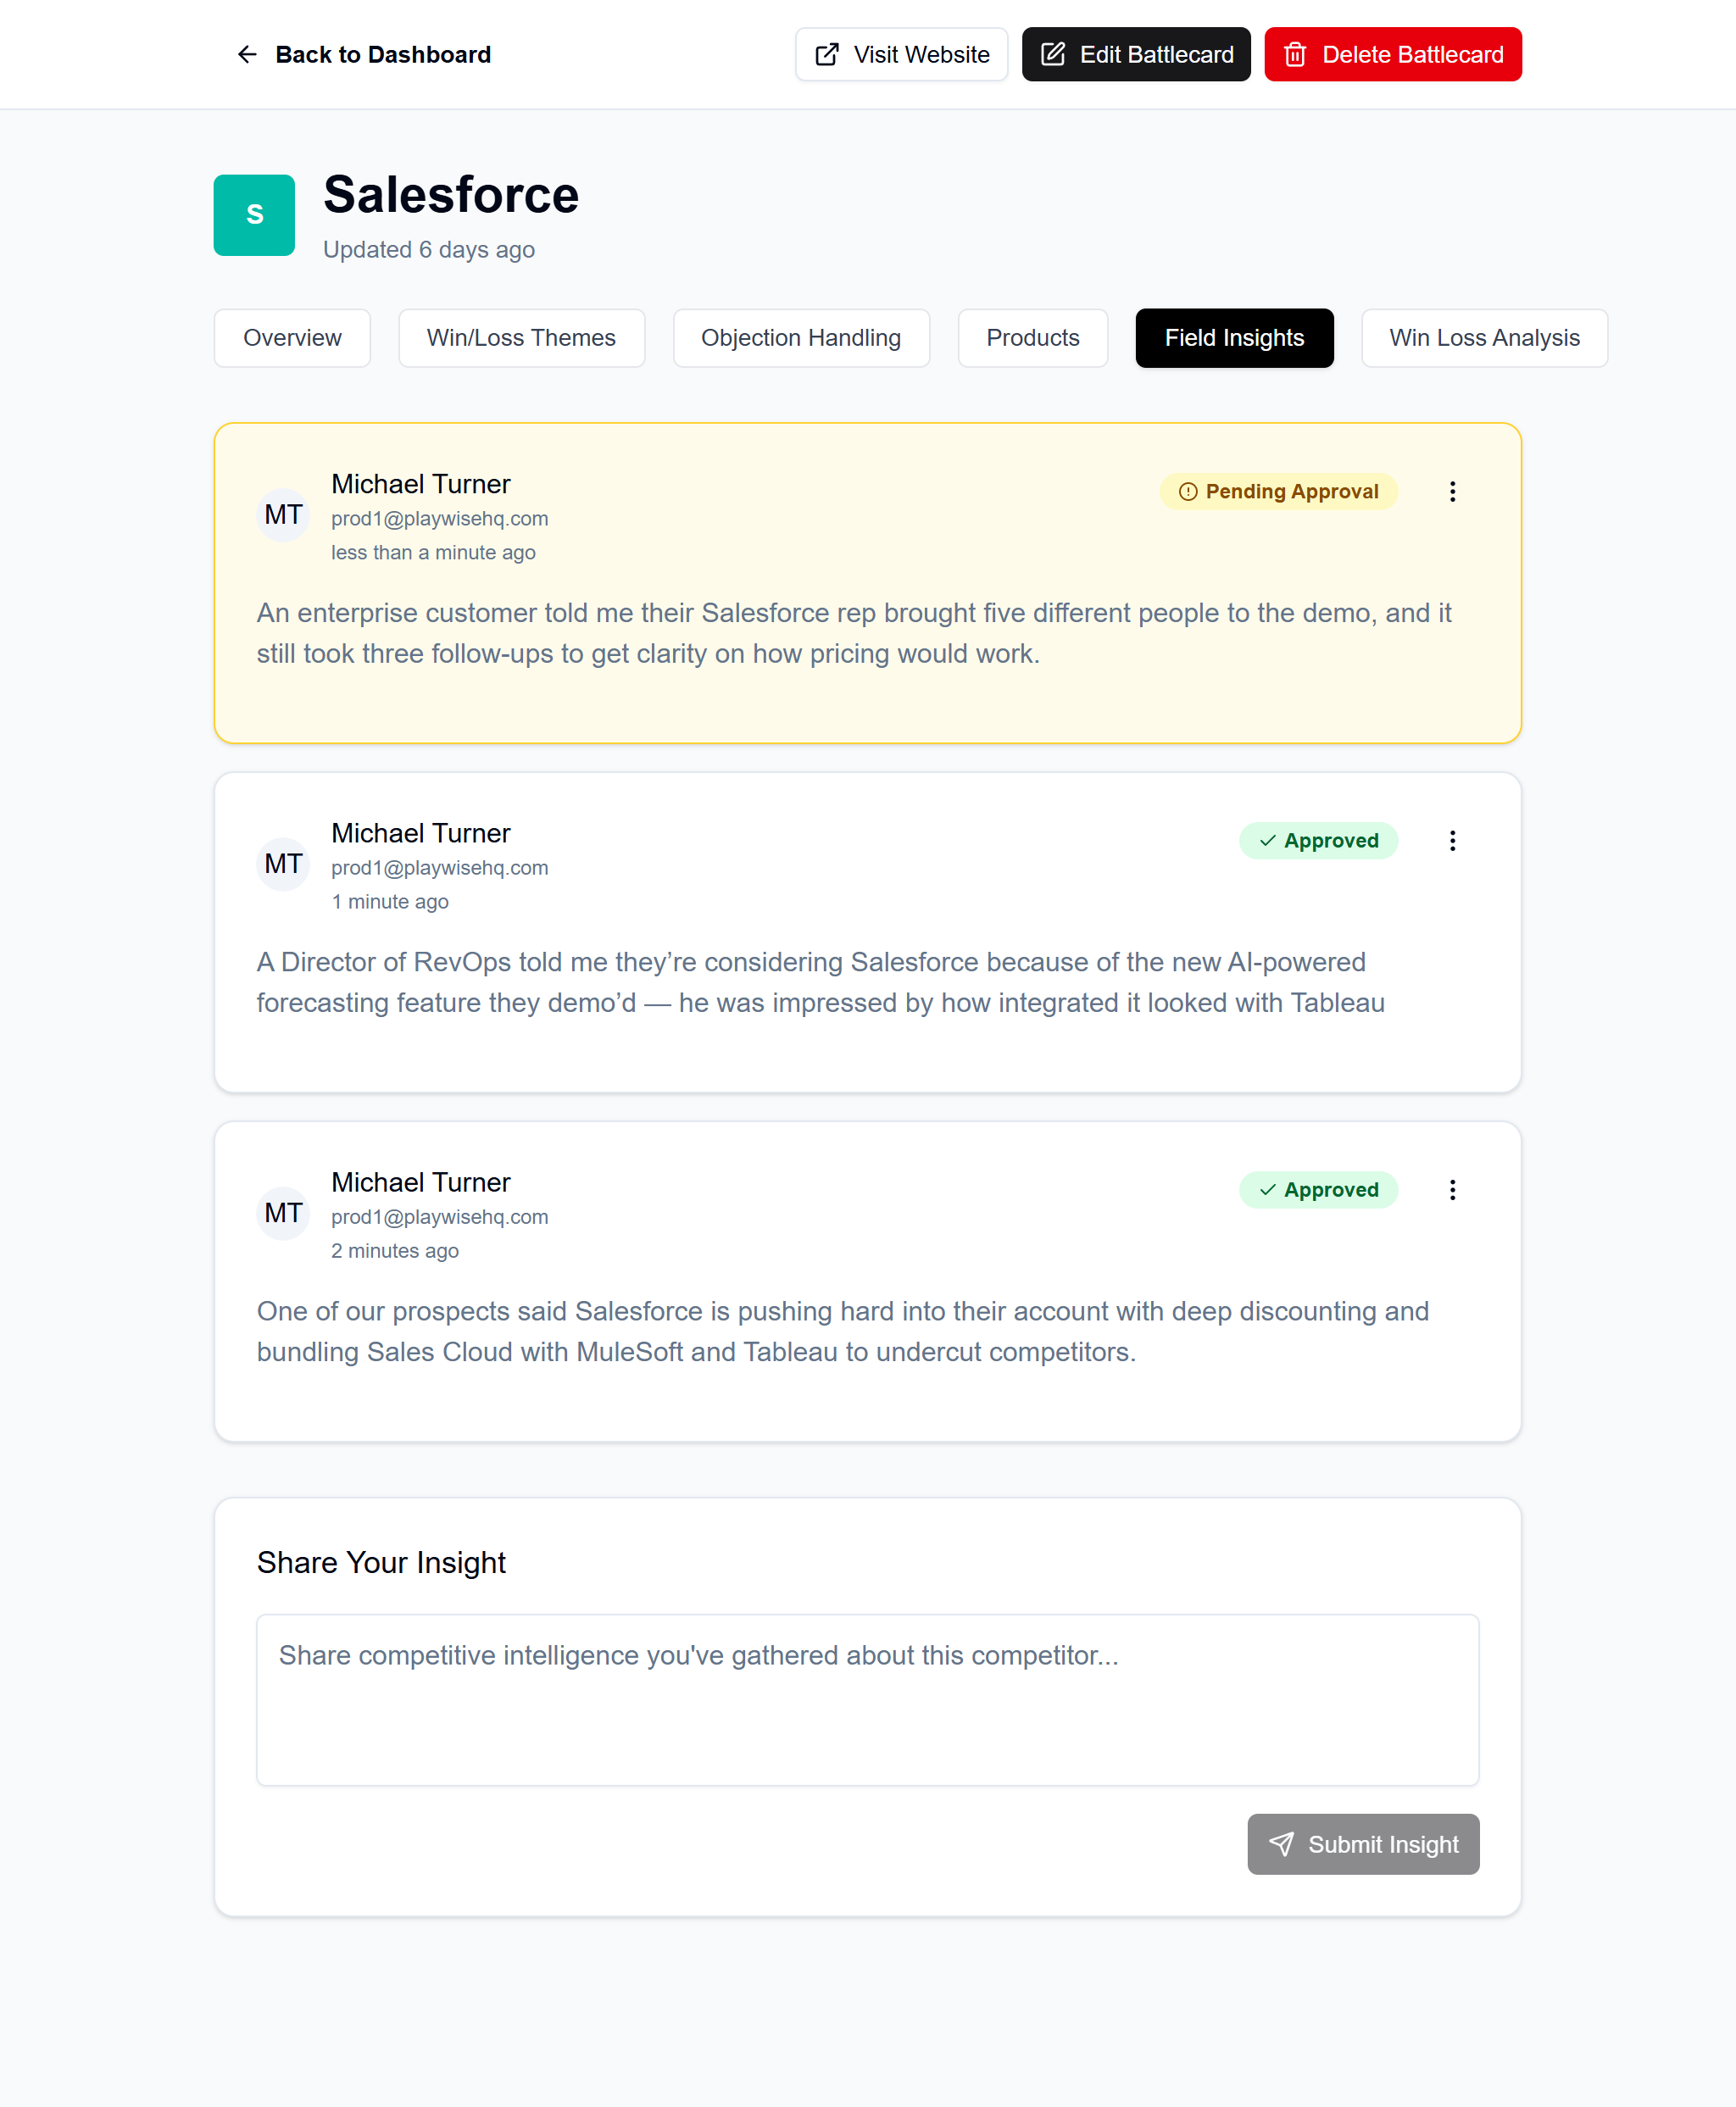The height and width of the screenshot is (2107, 1736).
Task: Click the red Delete Battlecard button
Action: pyautogui.click(x=1392, y=54)
